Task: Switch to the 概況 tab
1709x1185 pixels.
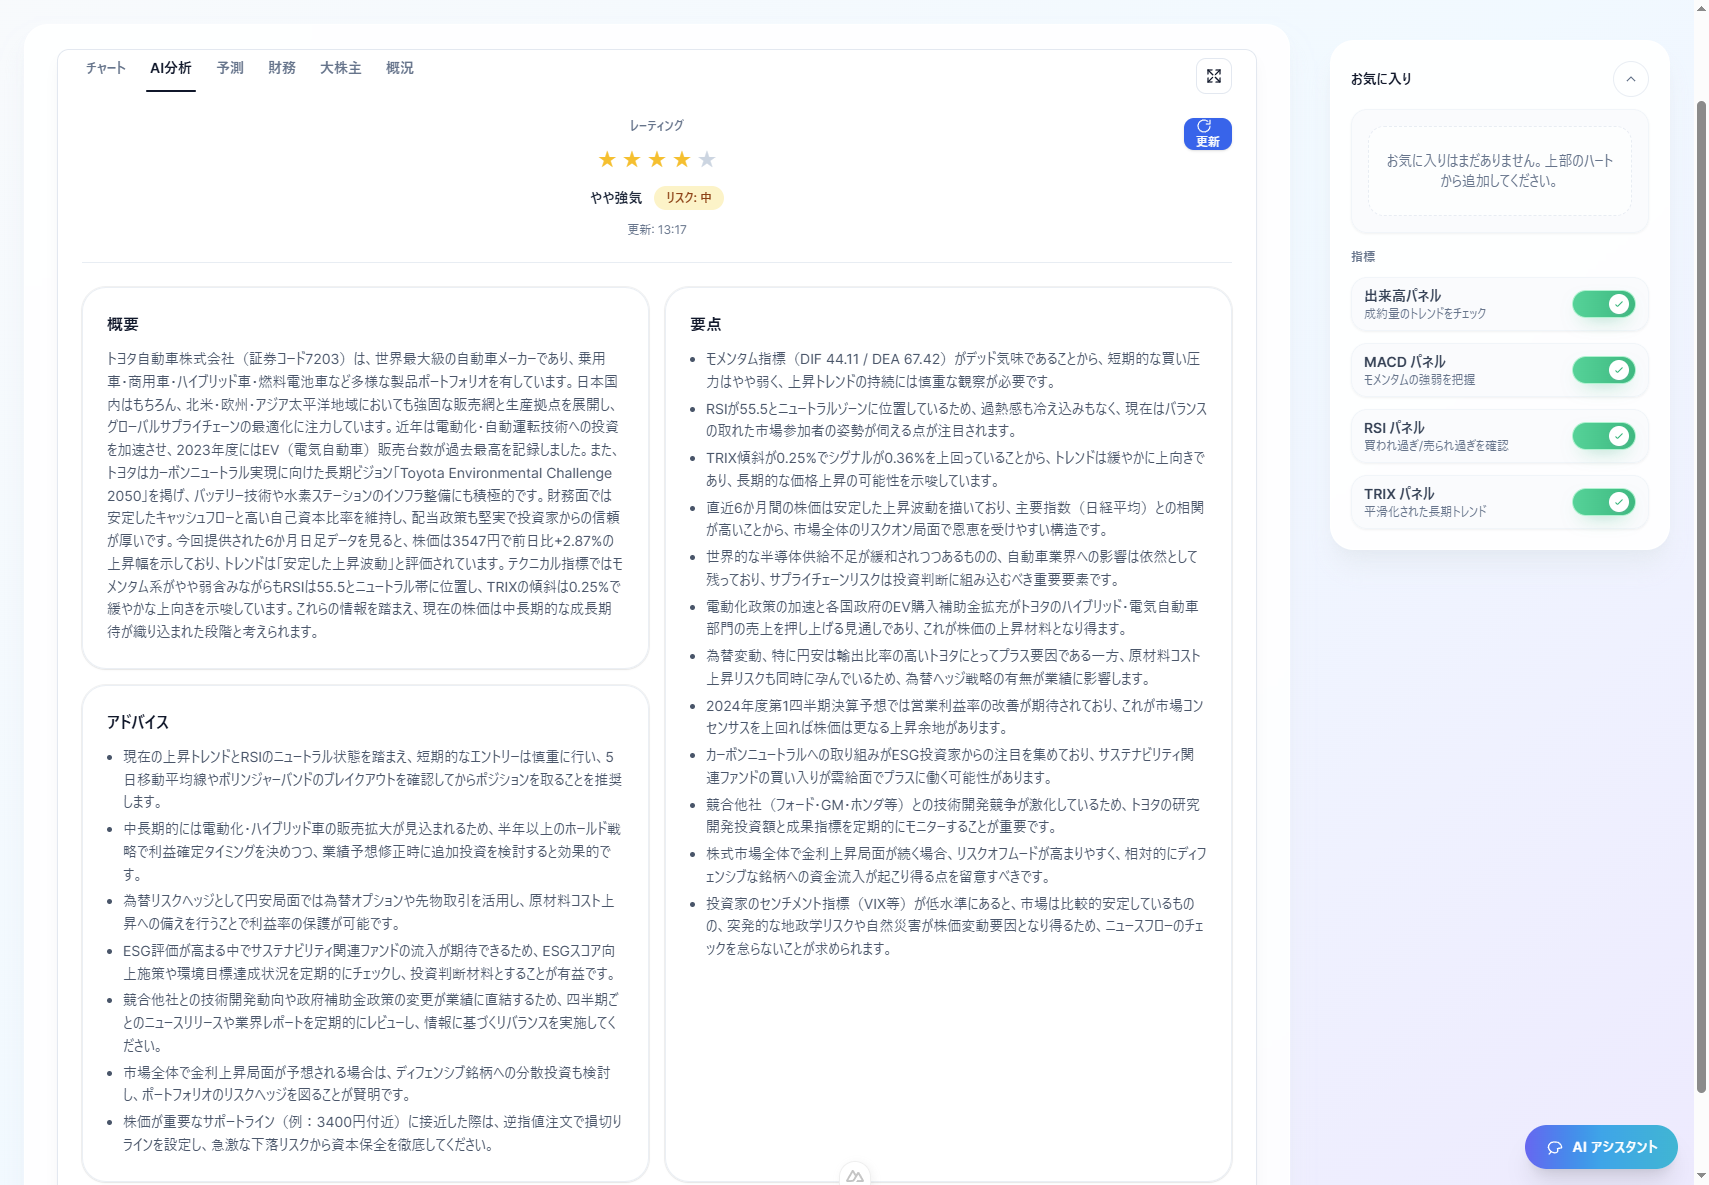Action: click(x=399, y=68)
